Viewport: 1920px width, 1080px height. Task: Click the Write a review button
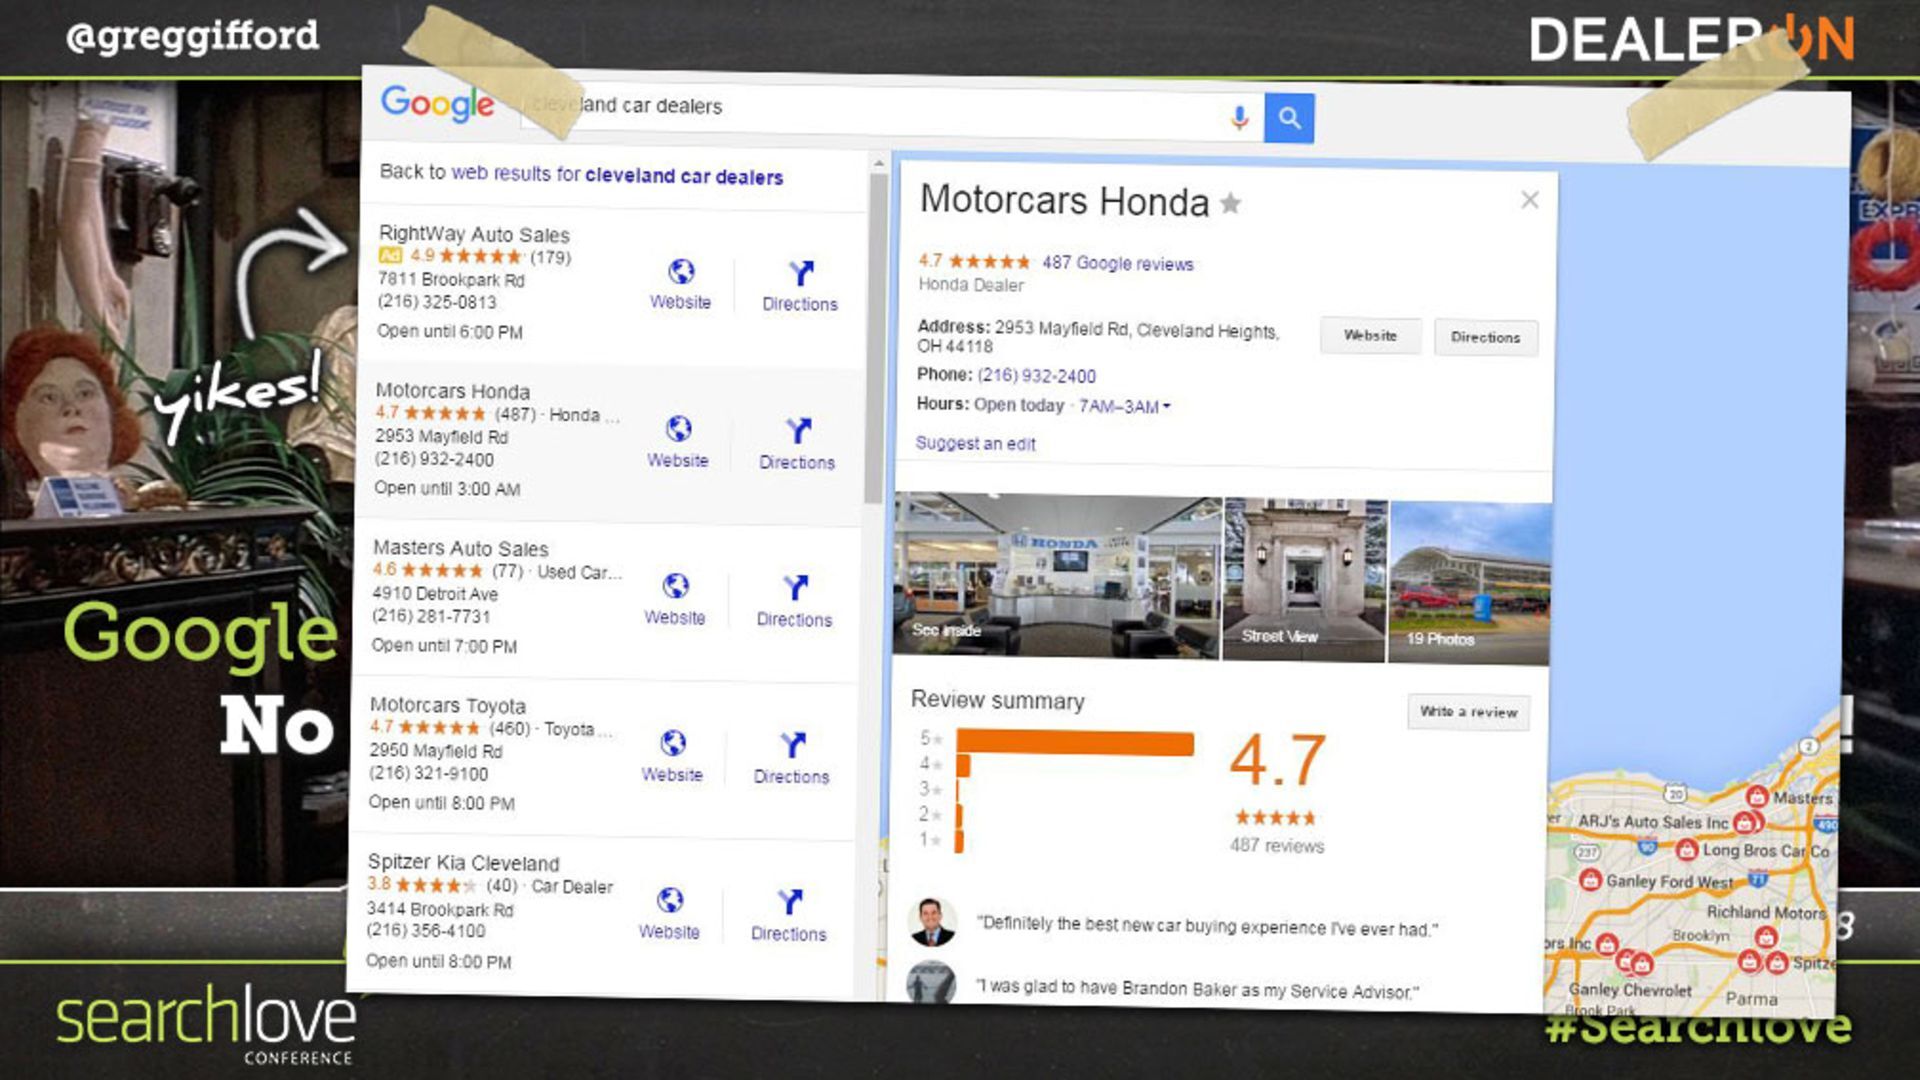pyautogui.click(x=1469, y=712)
